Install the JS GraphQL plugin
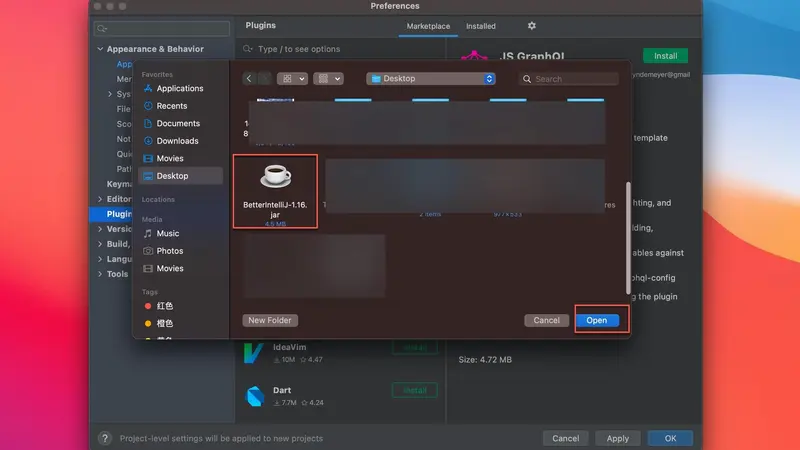 [x=665, y=56]
